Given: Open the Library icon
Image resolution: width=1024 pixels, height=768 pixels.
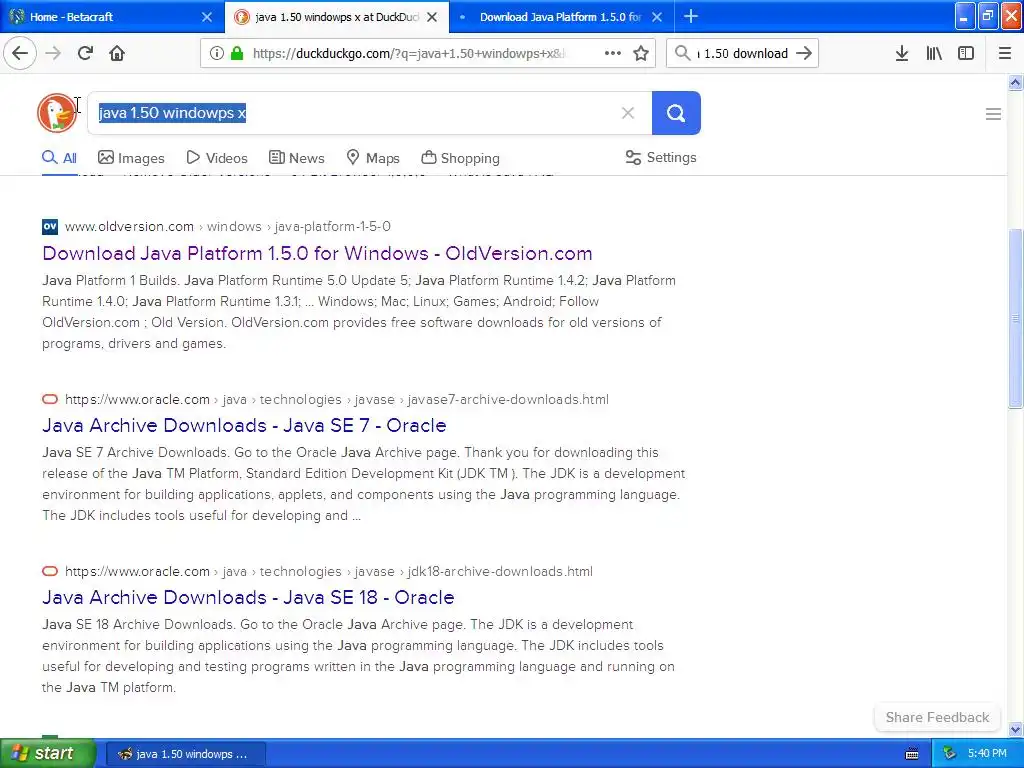Looking at the screenshot, I should click(x=934, y=53).
